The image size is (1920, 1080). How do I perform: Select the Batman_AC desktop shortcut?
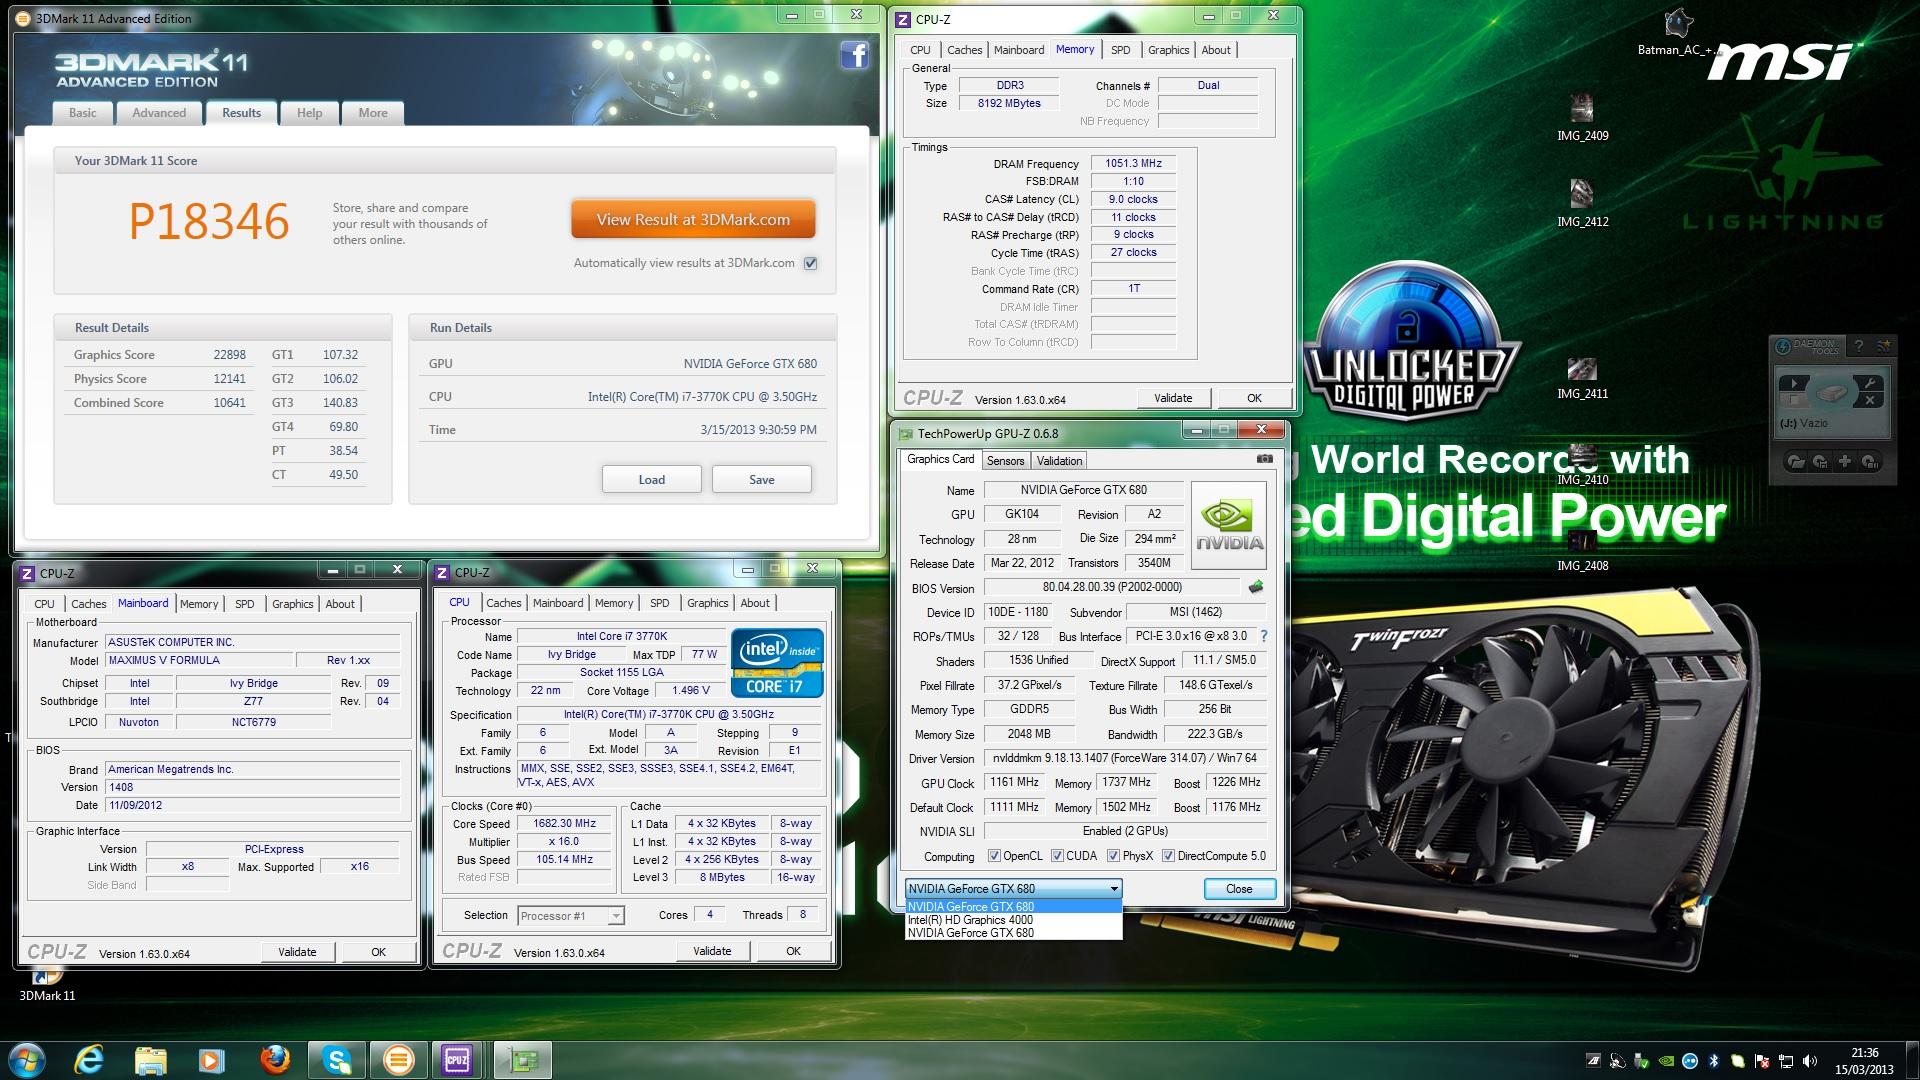(x=1677, y=31)
